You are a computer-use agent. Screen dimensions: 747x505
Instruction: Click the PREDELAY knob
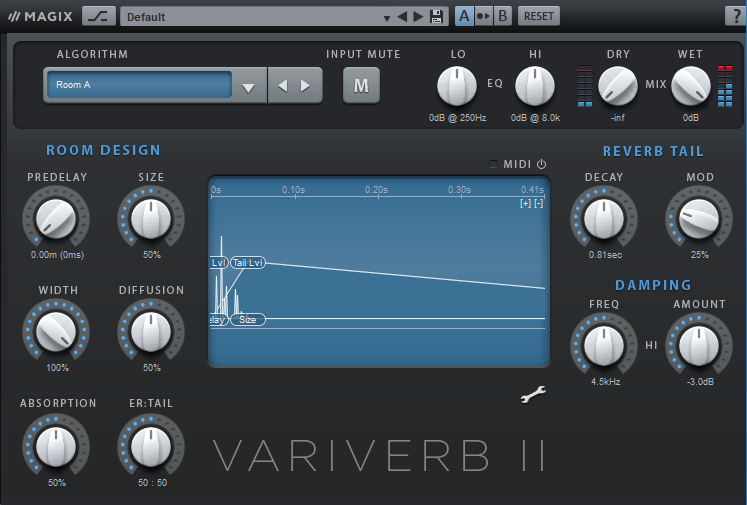(x=56, y=219)
